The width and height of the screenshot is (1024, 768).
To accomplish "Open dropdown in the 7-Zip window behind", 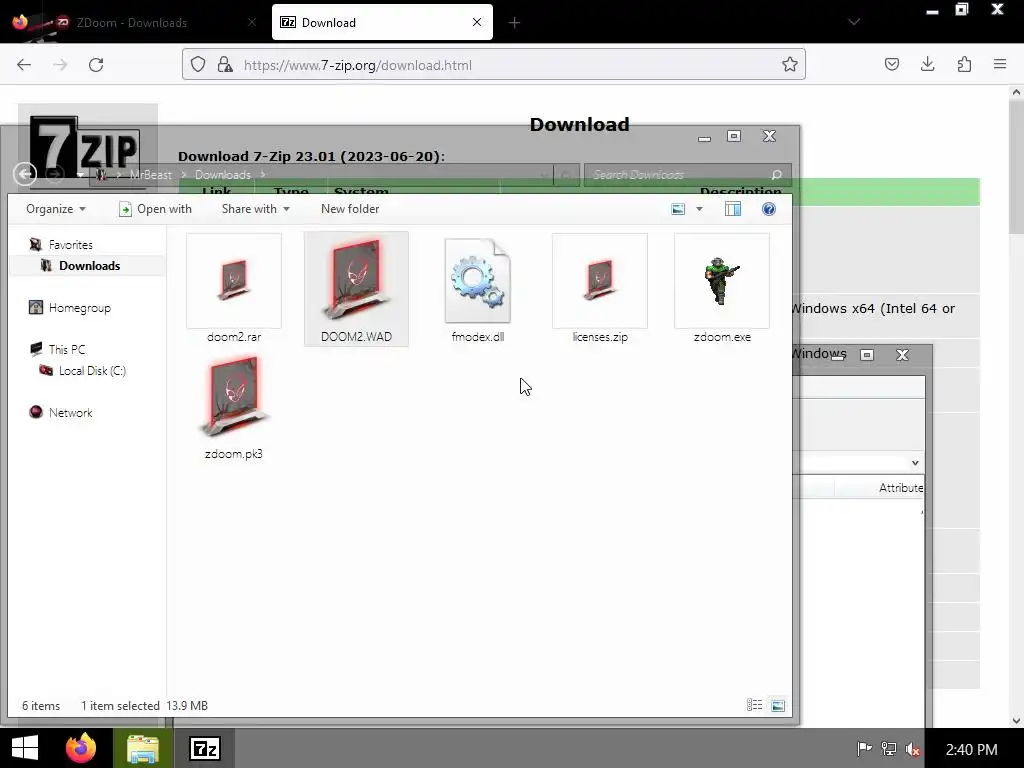I will (x=915, y=463).
